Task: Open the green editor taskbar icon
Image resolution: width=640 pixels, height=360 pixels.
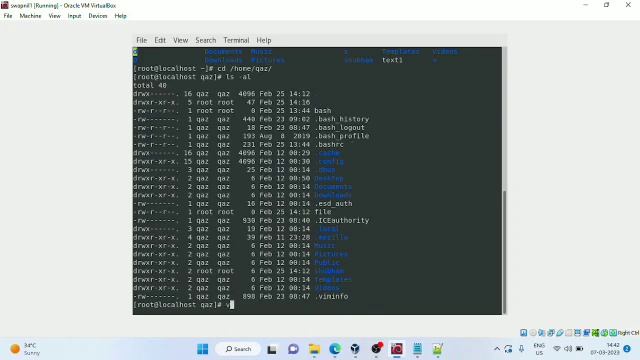Action: (x=438, y=349)
